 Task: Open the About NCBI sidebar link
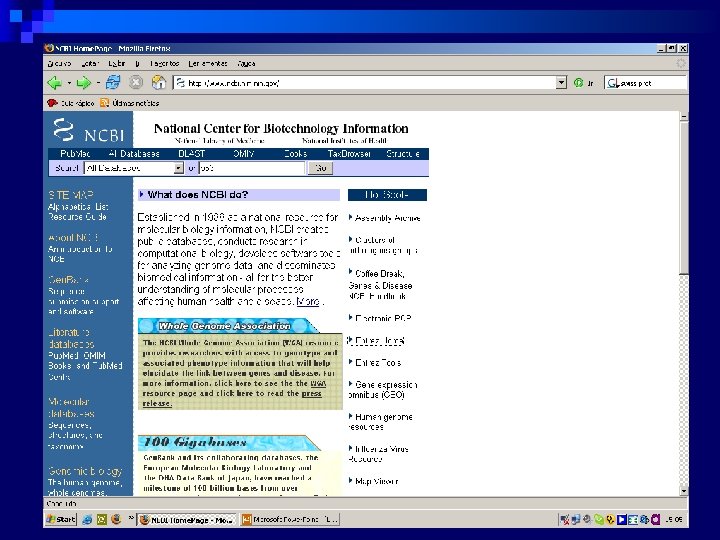click(x=73, y=238)
